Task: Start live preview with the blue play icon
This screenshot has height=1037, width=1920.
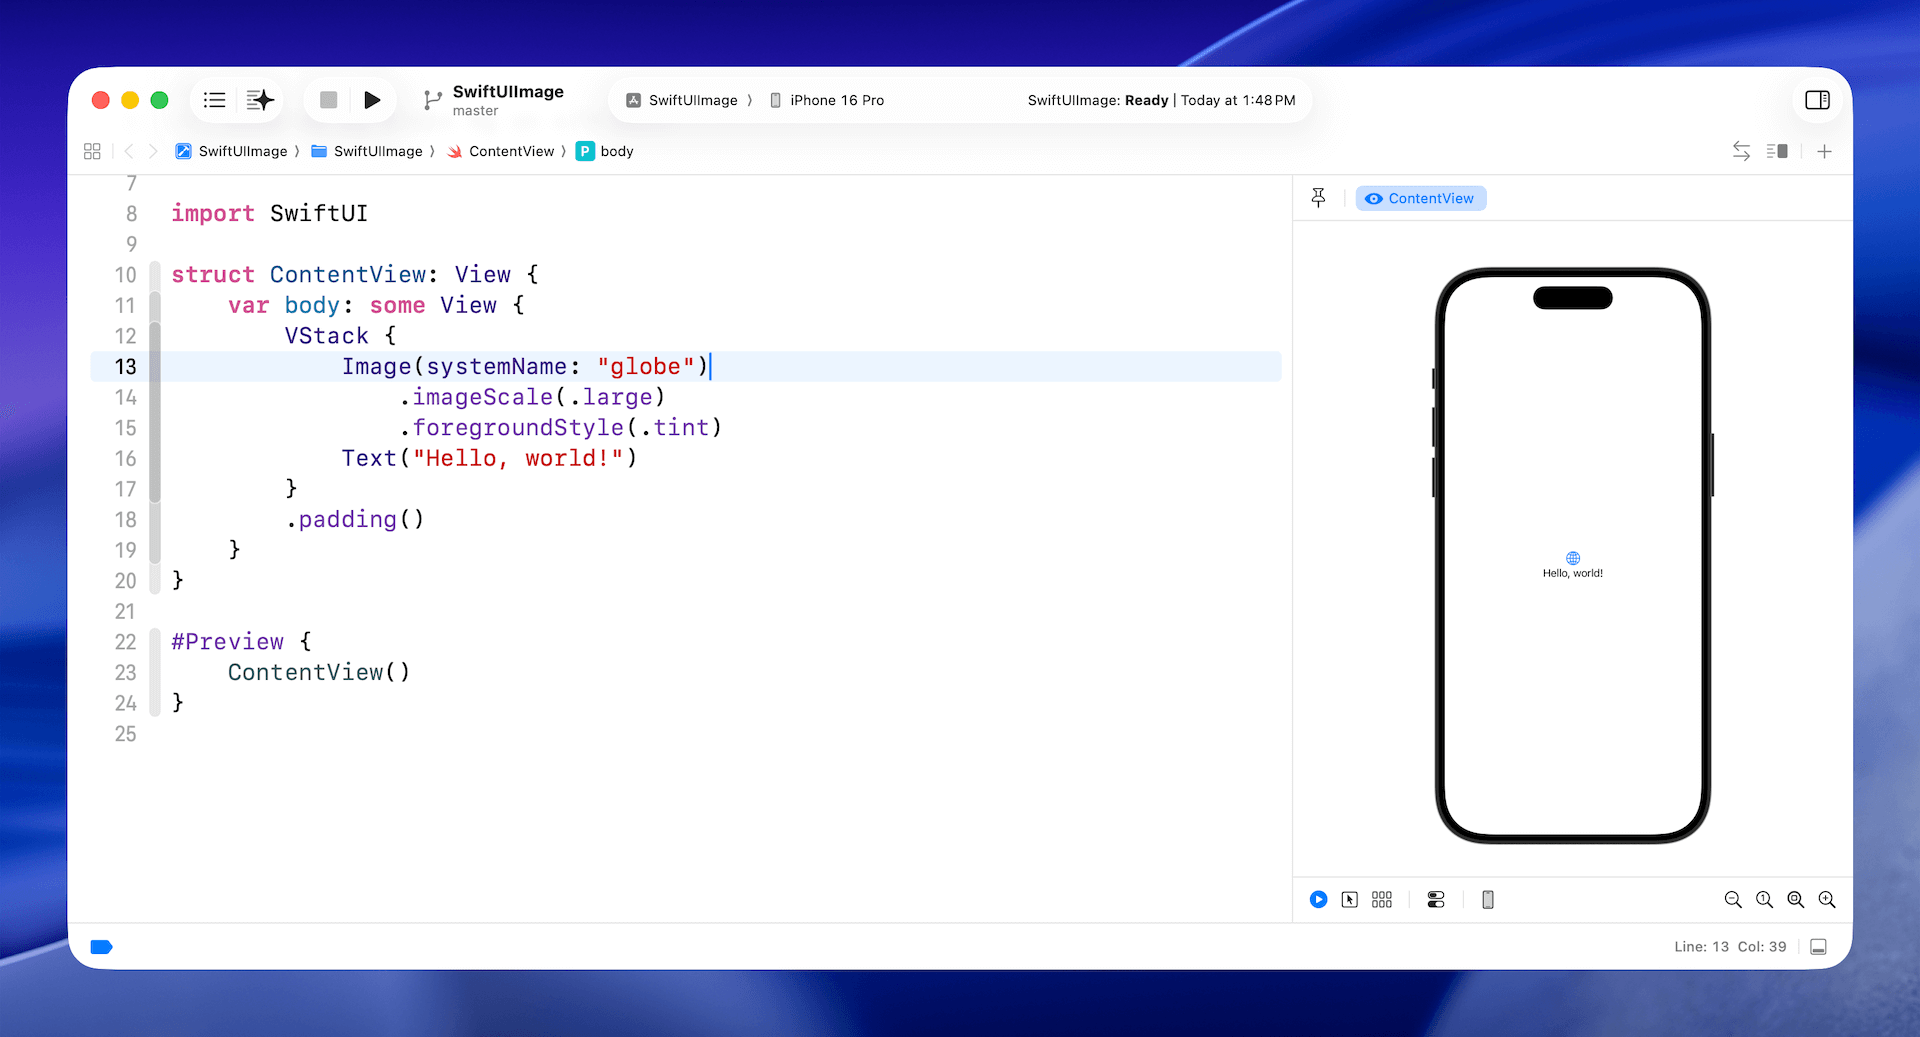Action: (1318, 899)
